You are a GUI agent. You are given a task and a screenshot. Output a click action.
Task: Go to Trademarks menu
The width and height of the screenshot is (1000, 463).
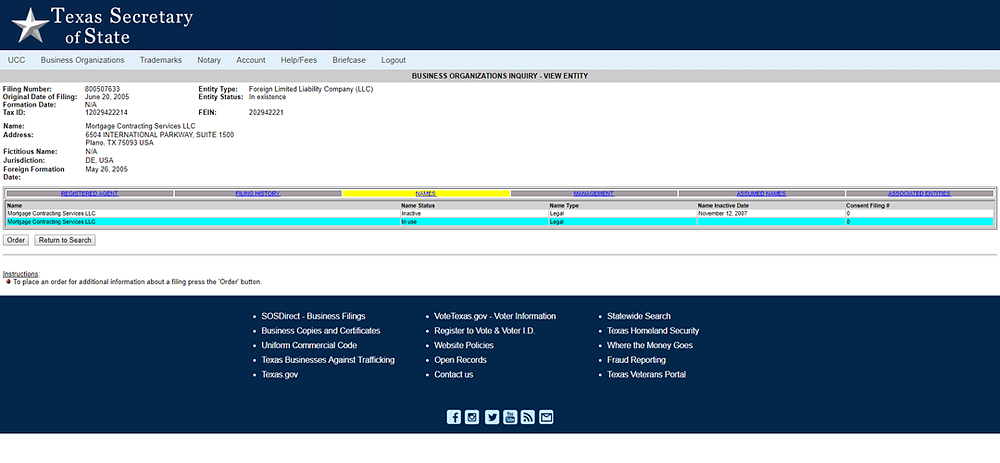pos(161,60)
